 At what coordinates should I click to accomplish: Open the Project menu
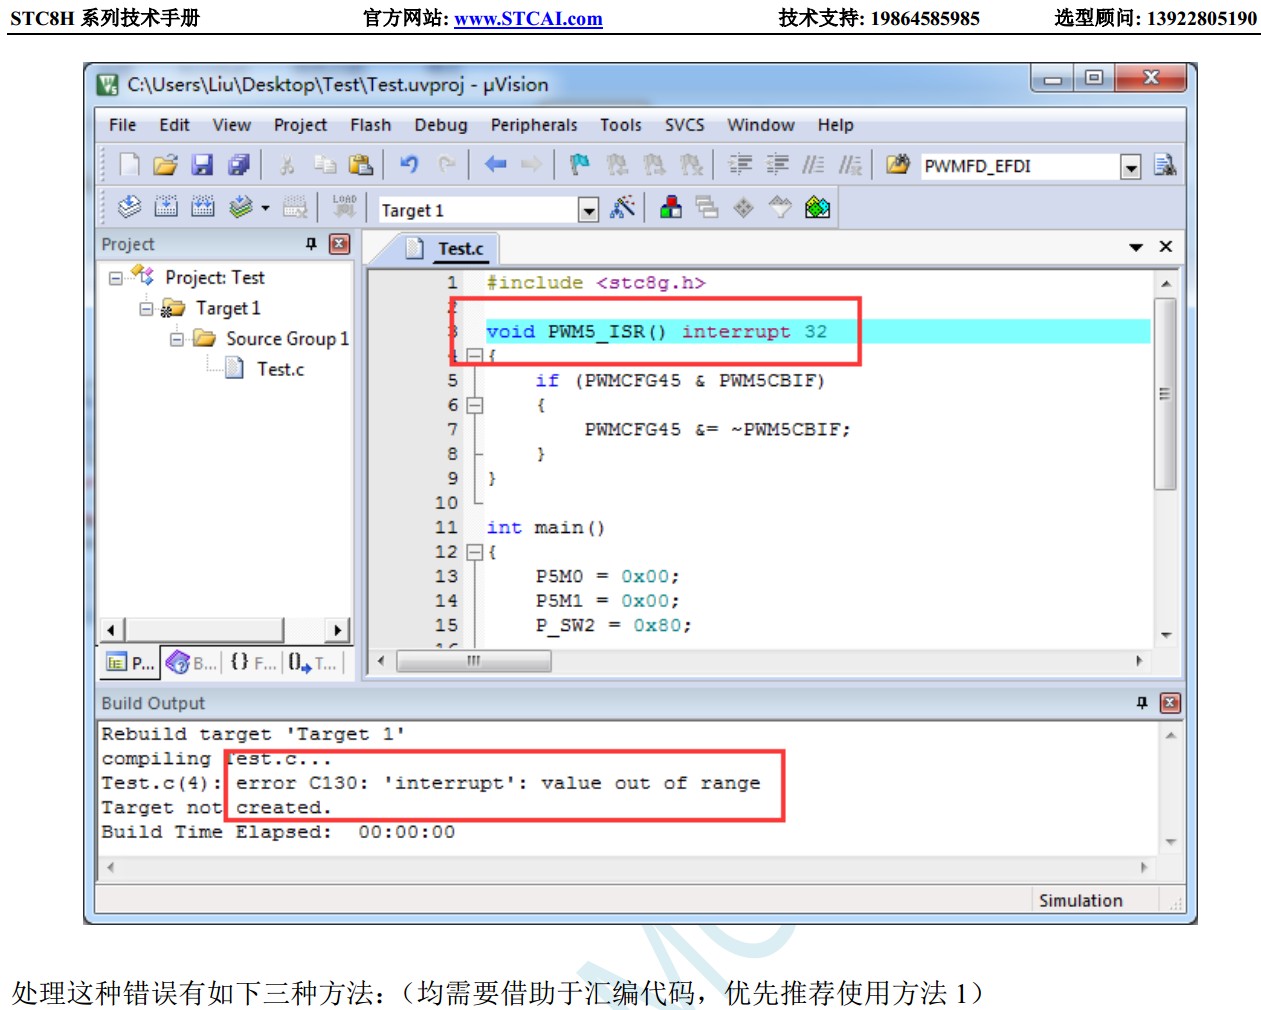pos(300,125)
